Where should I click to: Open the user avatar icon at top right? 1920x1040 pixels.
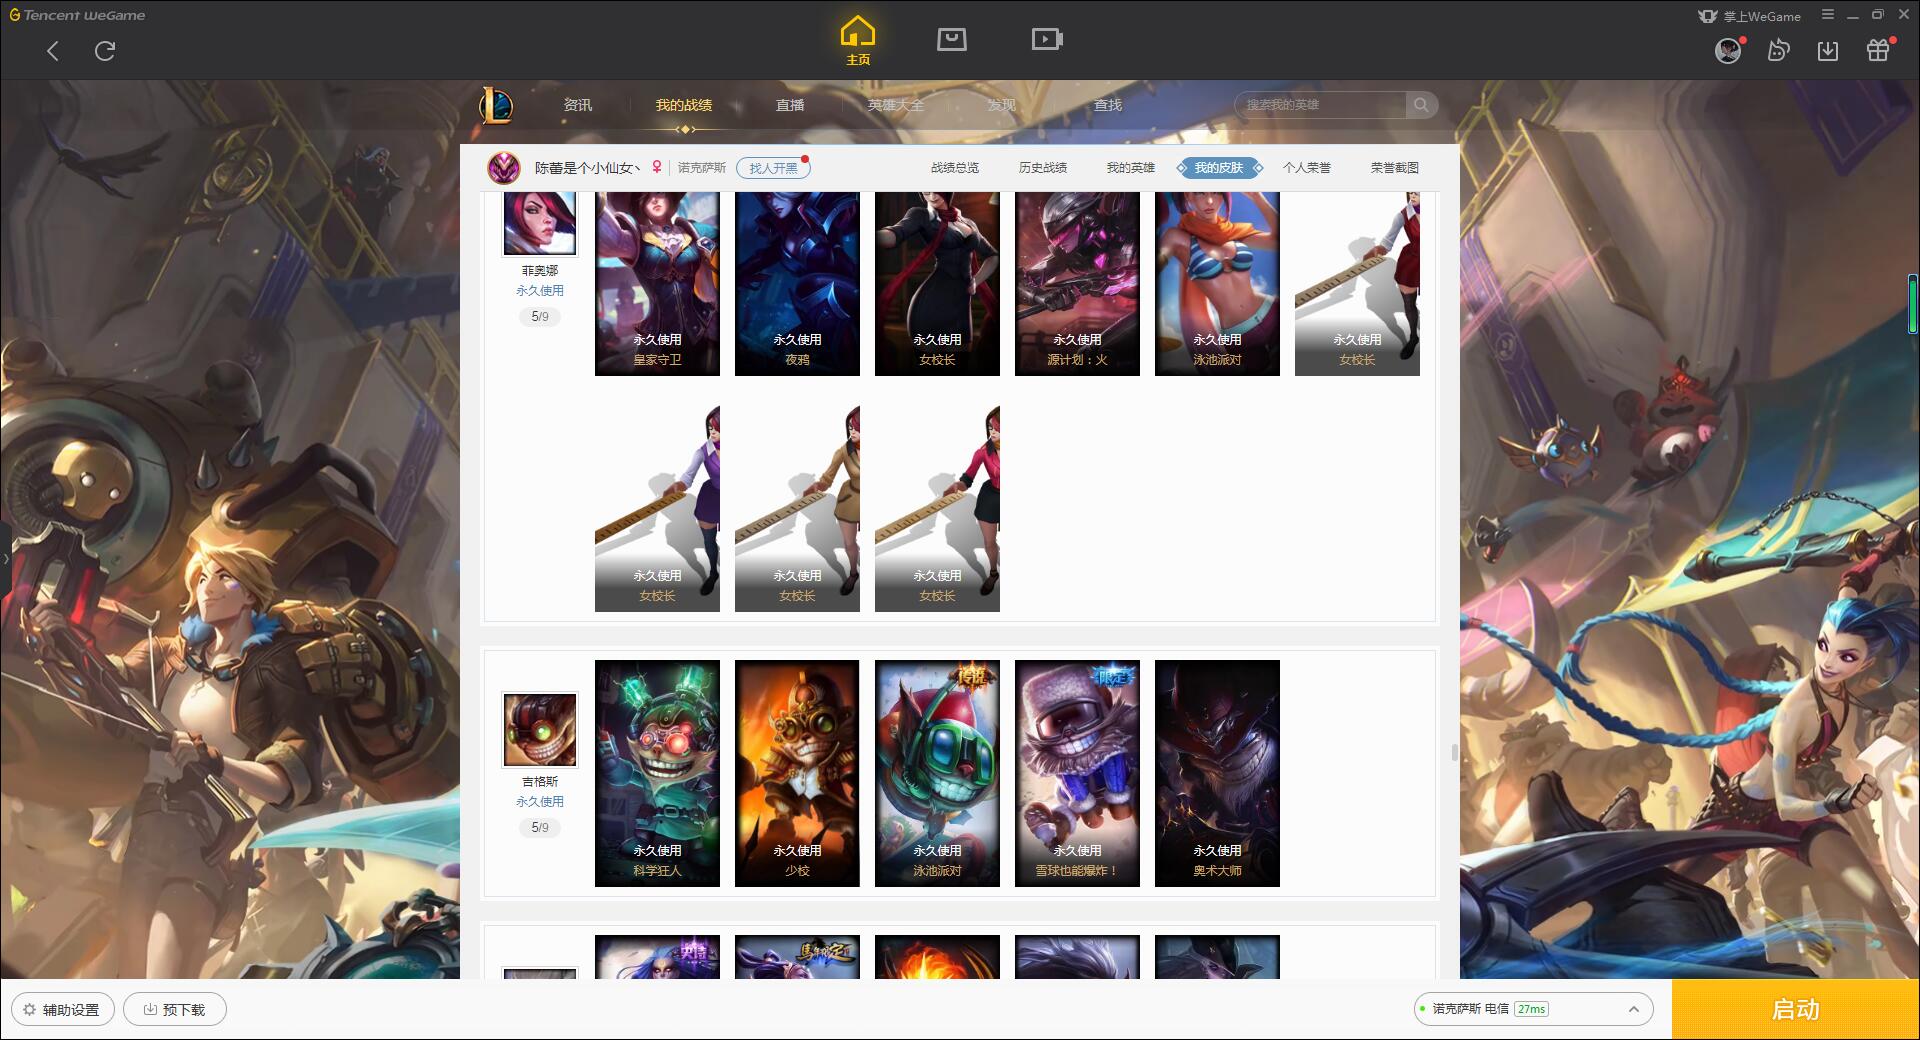[1728, 51]
